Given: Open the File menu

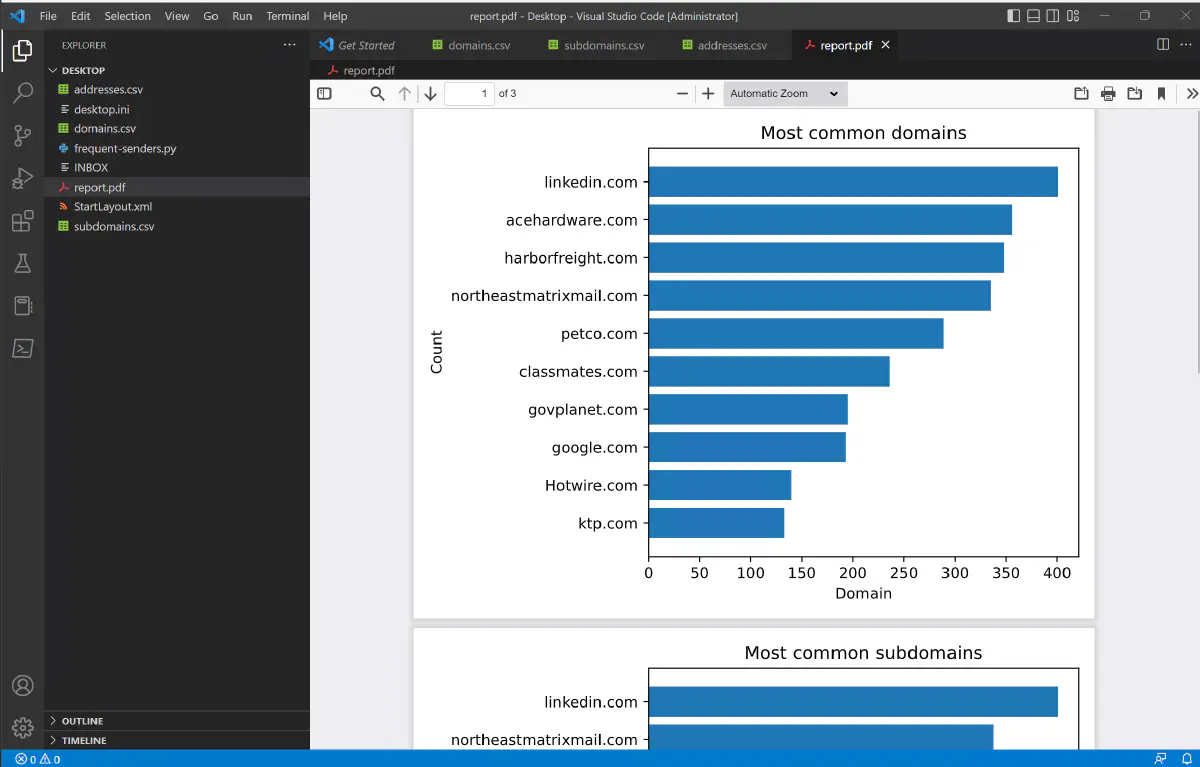Looking at the screenshot, I should [x=48, y=16].
